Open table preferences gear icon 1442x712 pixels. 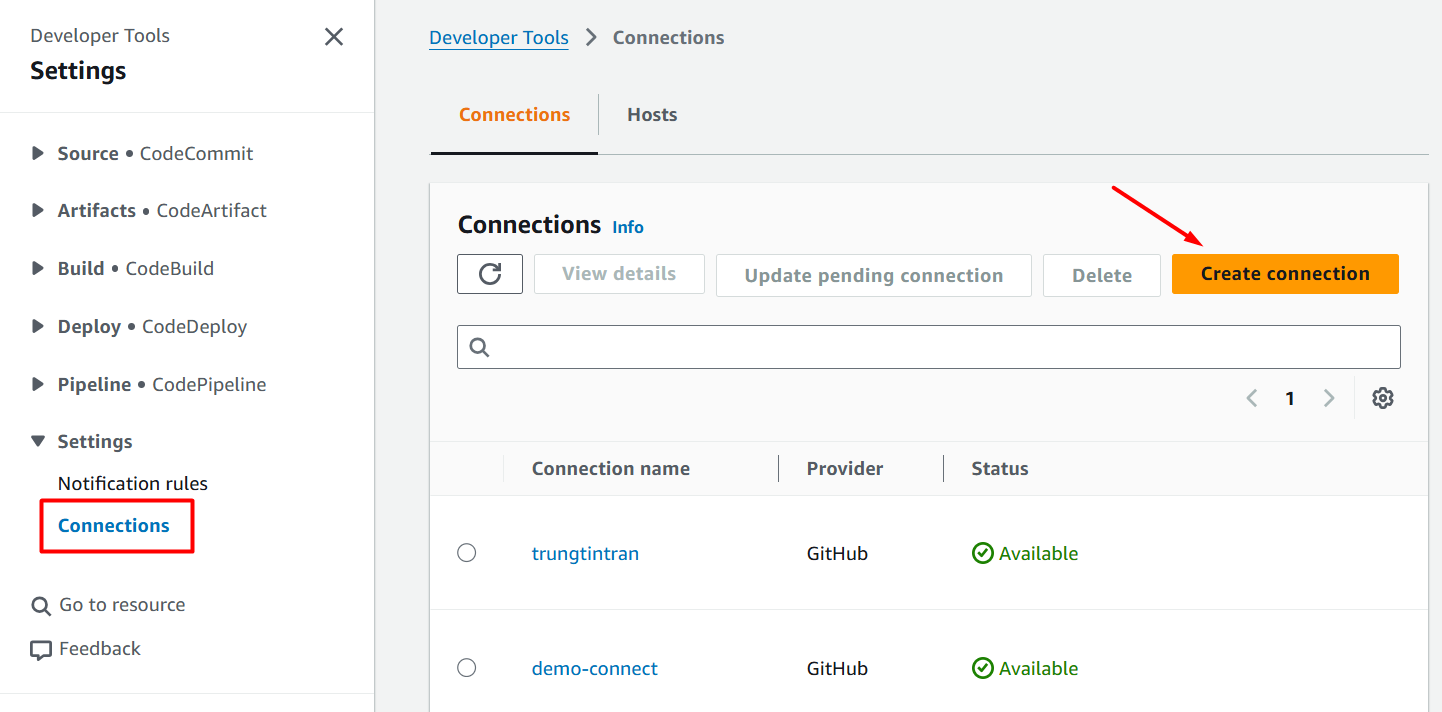tap(1383, 398)
